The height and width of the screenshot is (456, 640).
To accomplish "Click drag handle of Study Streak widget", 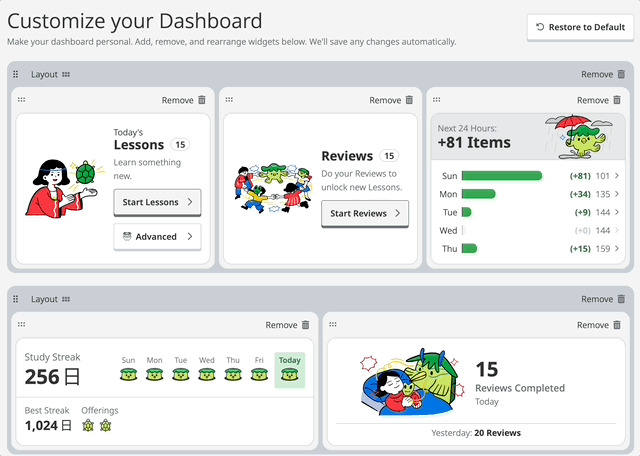I will [22, 325].
